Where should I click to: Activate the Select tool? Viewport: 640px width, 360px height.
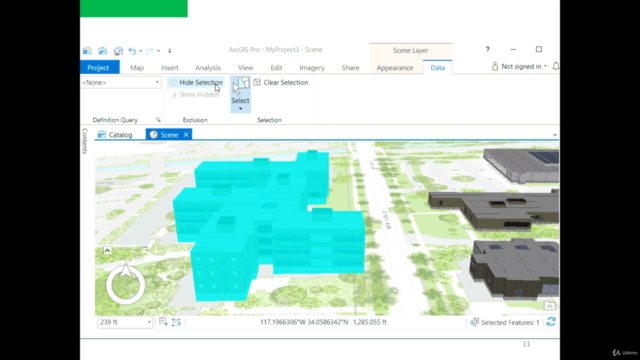(x=240, y=91)
